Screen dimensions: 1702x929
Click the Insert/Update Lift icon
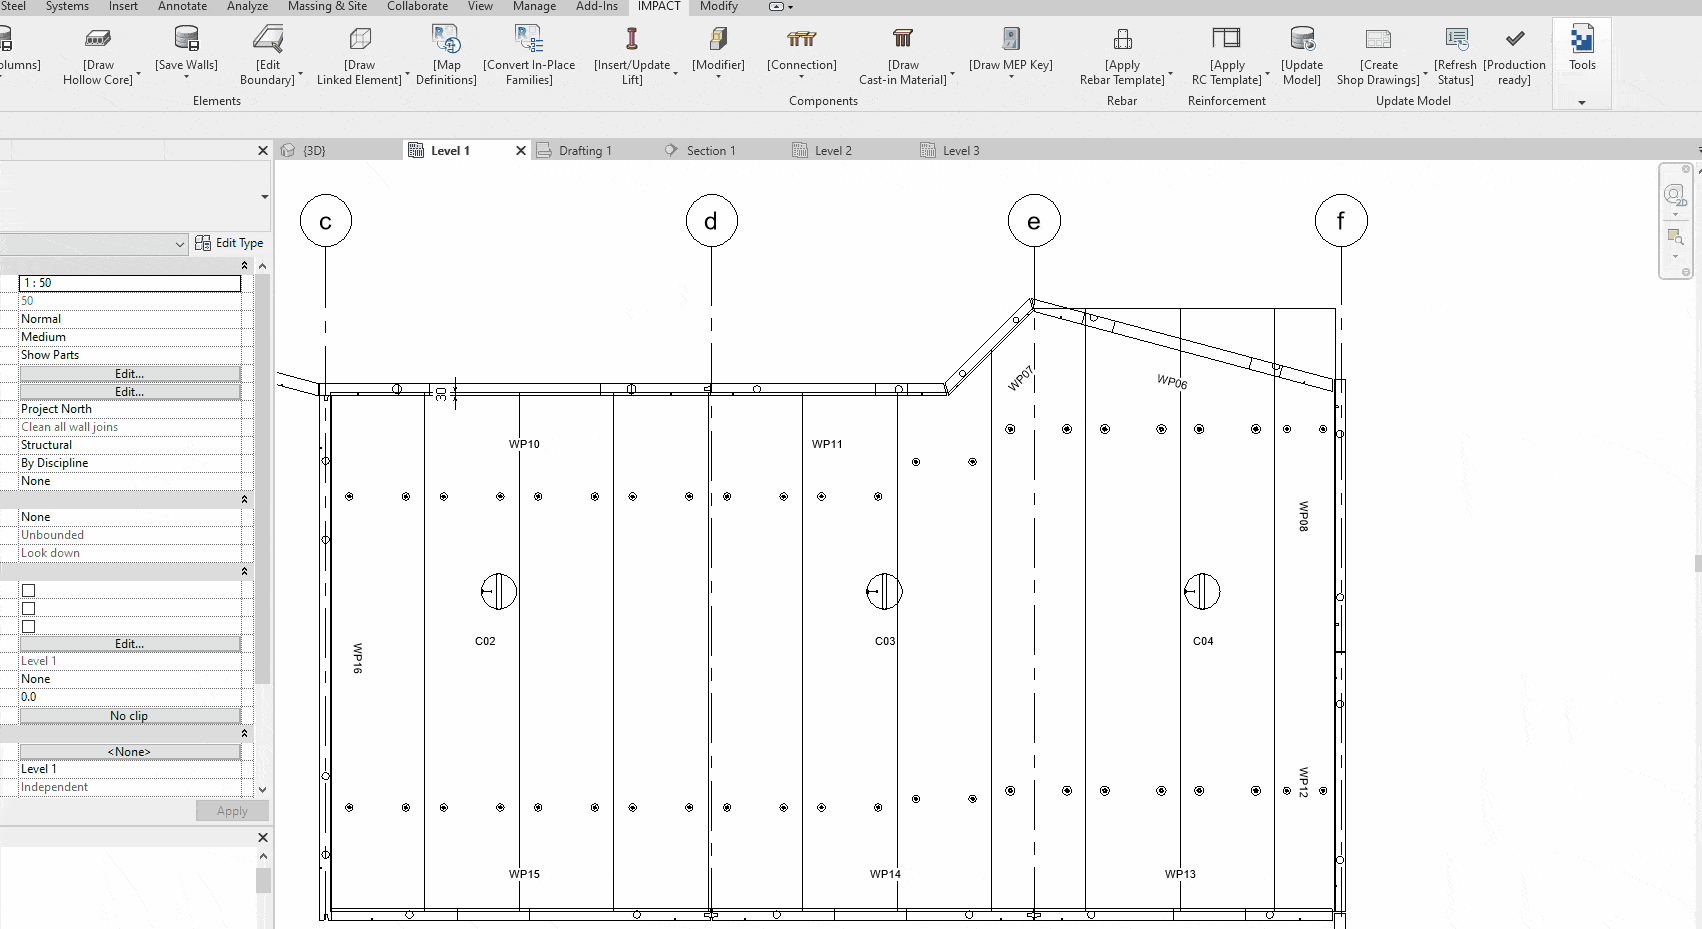[631, 39]
